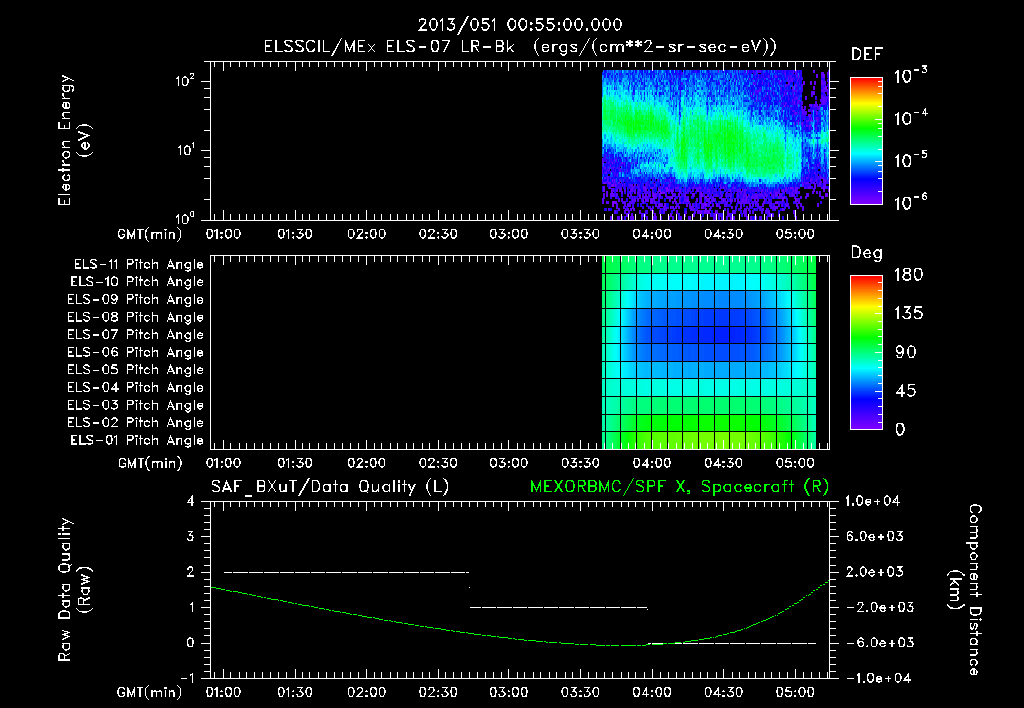This screenshot has height=708, width=1024.
Task: Click the ELS-09 Pitch Angle row label
Action: click(135, 300)
